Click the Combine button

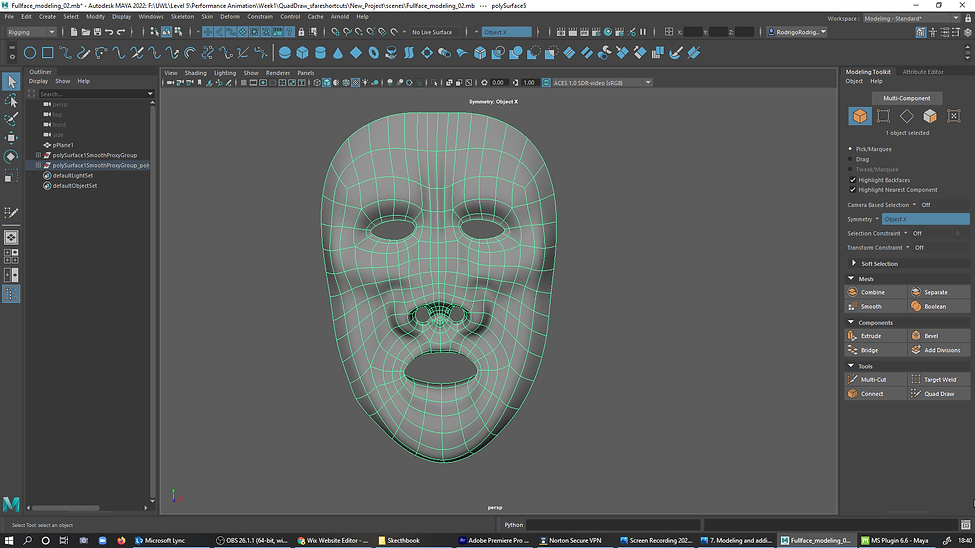(x=875, y=292)
